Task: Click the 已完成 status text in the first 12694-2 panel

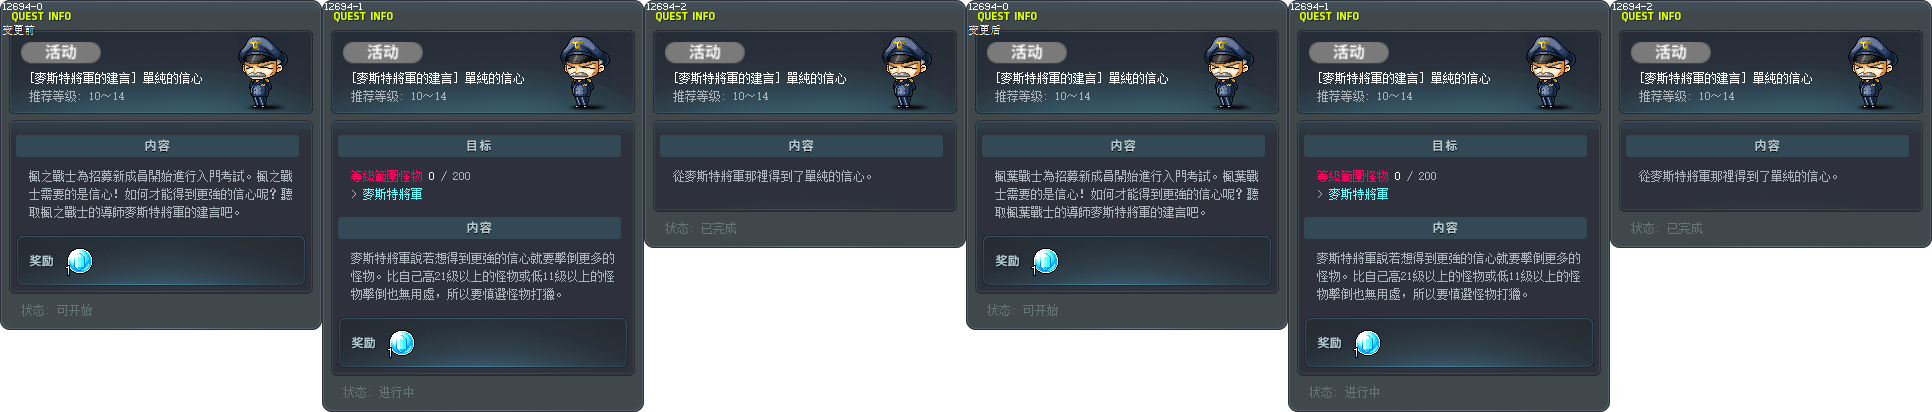Action: coord(718,228)
